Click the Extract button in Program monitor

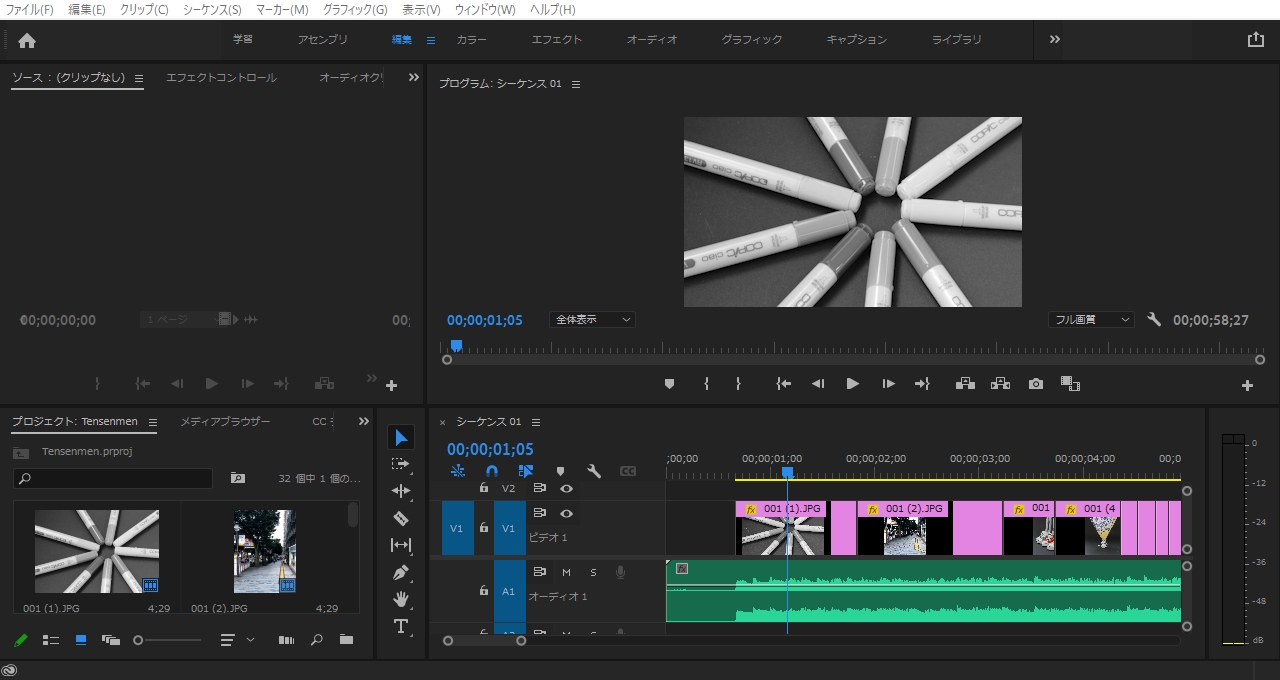1000,384
